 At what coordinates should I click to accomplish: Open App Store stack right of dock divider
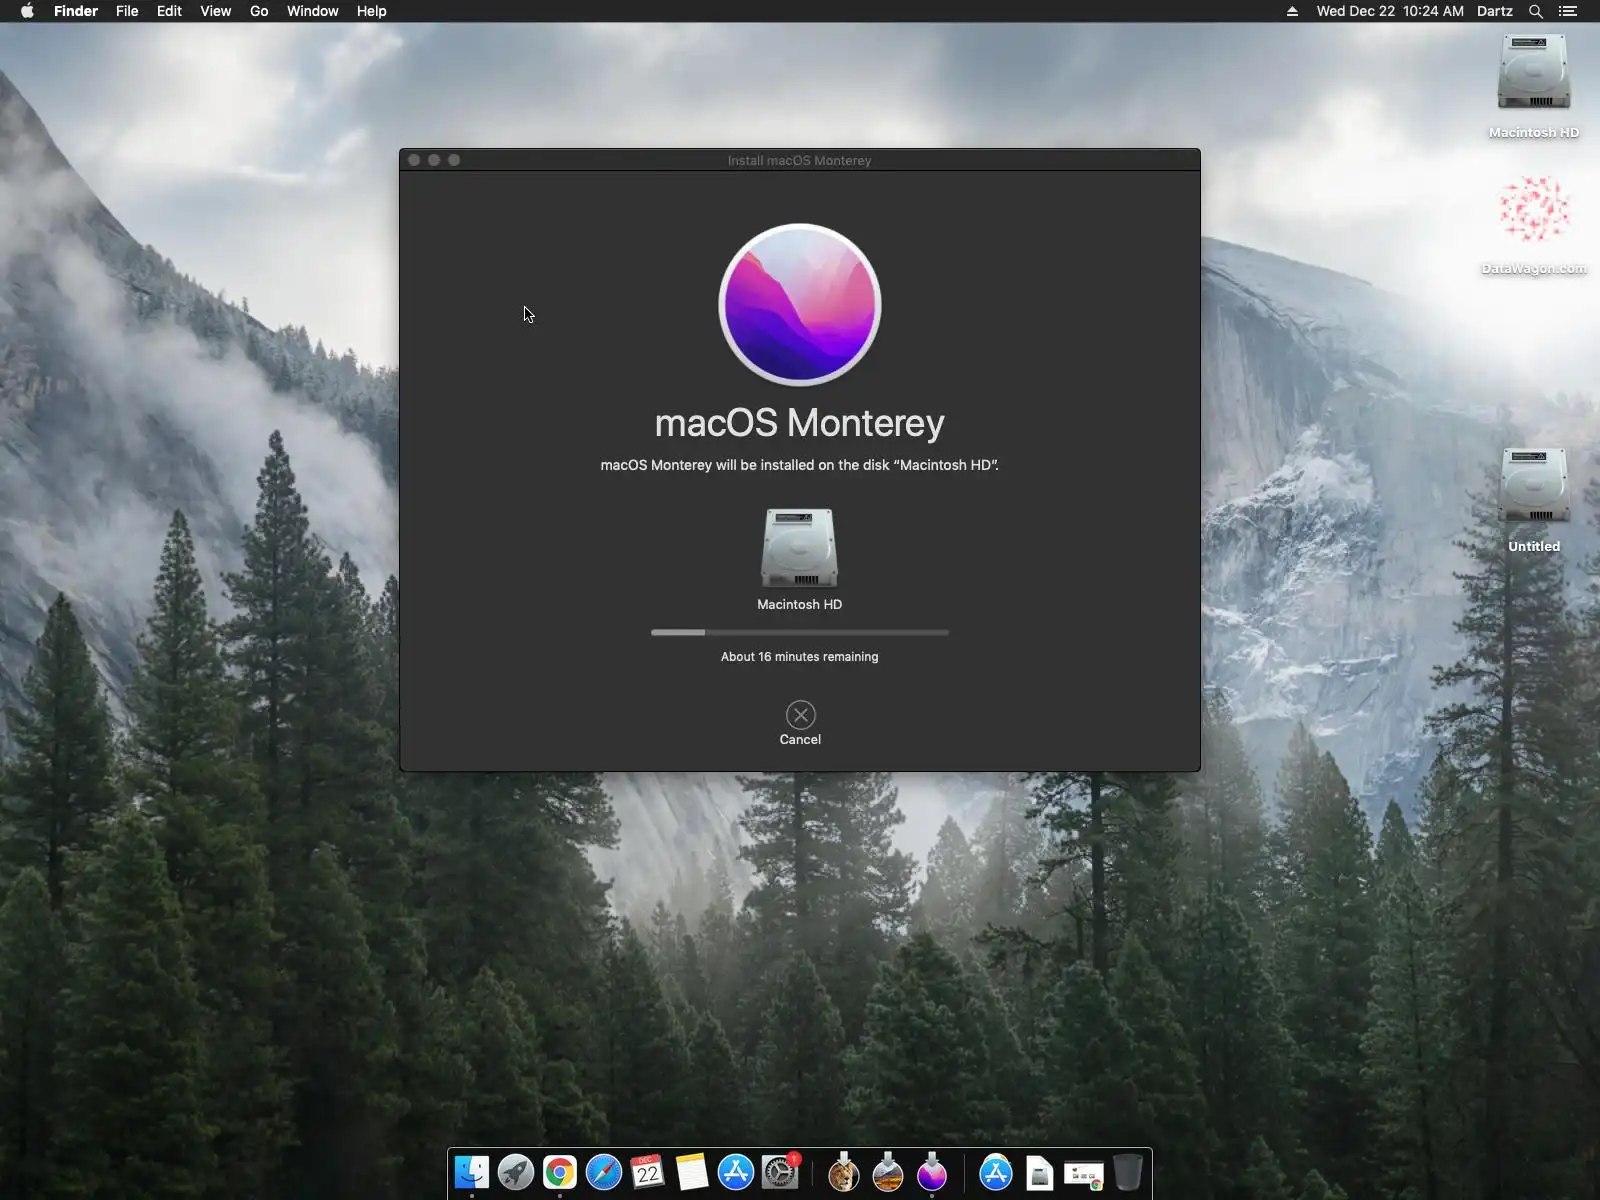[996, 1172]
